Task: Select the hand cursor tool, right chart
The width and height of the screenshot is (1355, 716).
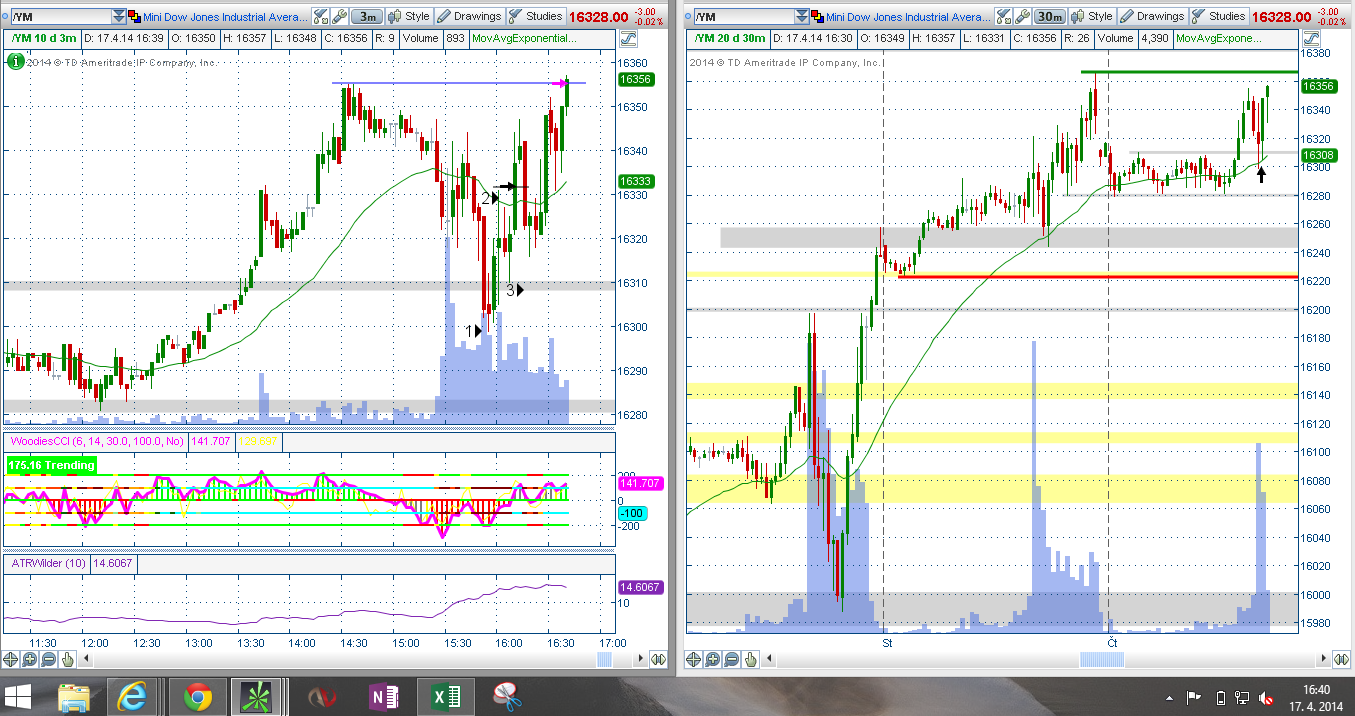Action: (x=748, y=659)
